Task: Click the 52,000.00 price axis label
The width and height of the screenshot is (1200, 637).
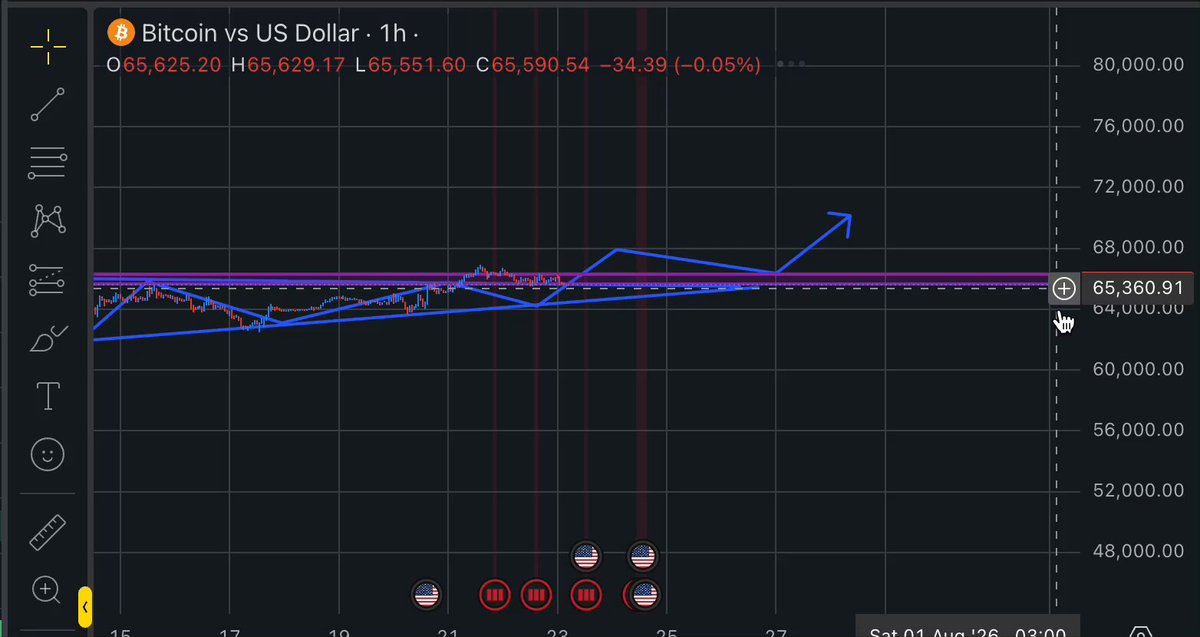Action: coord(1138,491)
